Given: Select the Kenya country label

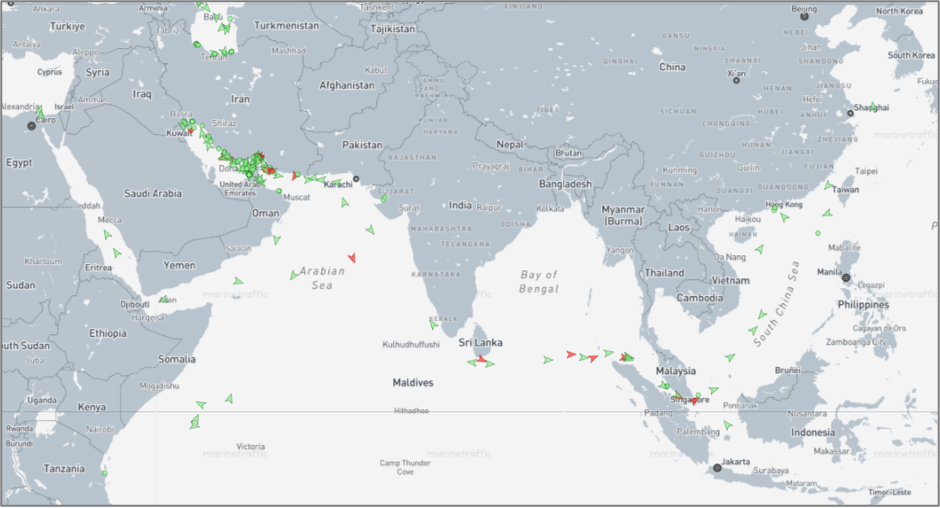Looking at the screenshot, I should click(x=92, y=407).
